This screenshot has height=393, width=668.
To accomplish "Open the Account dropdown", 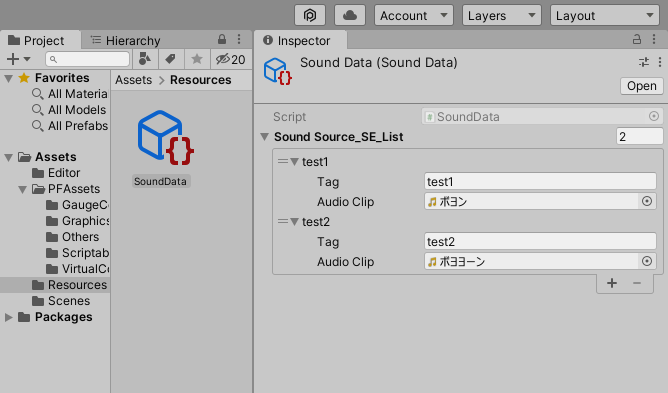I will click(414, 15).
